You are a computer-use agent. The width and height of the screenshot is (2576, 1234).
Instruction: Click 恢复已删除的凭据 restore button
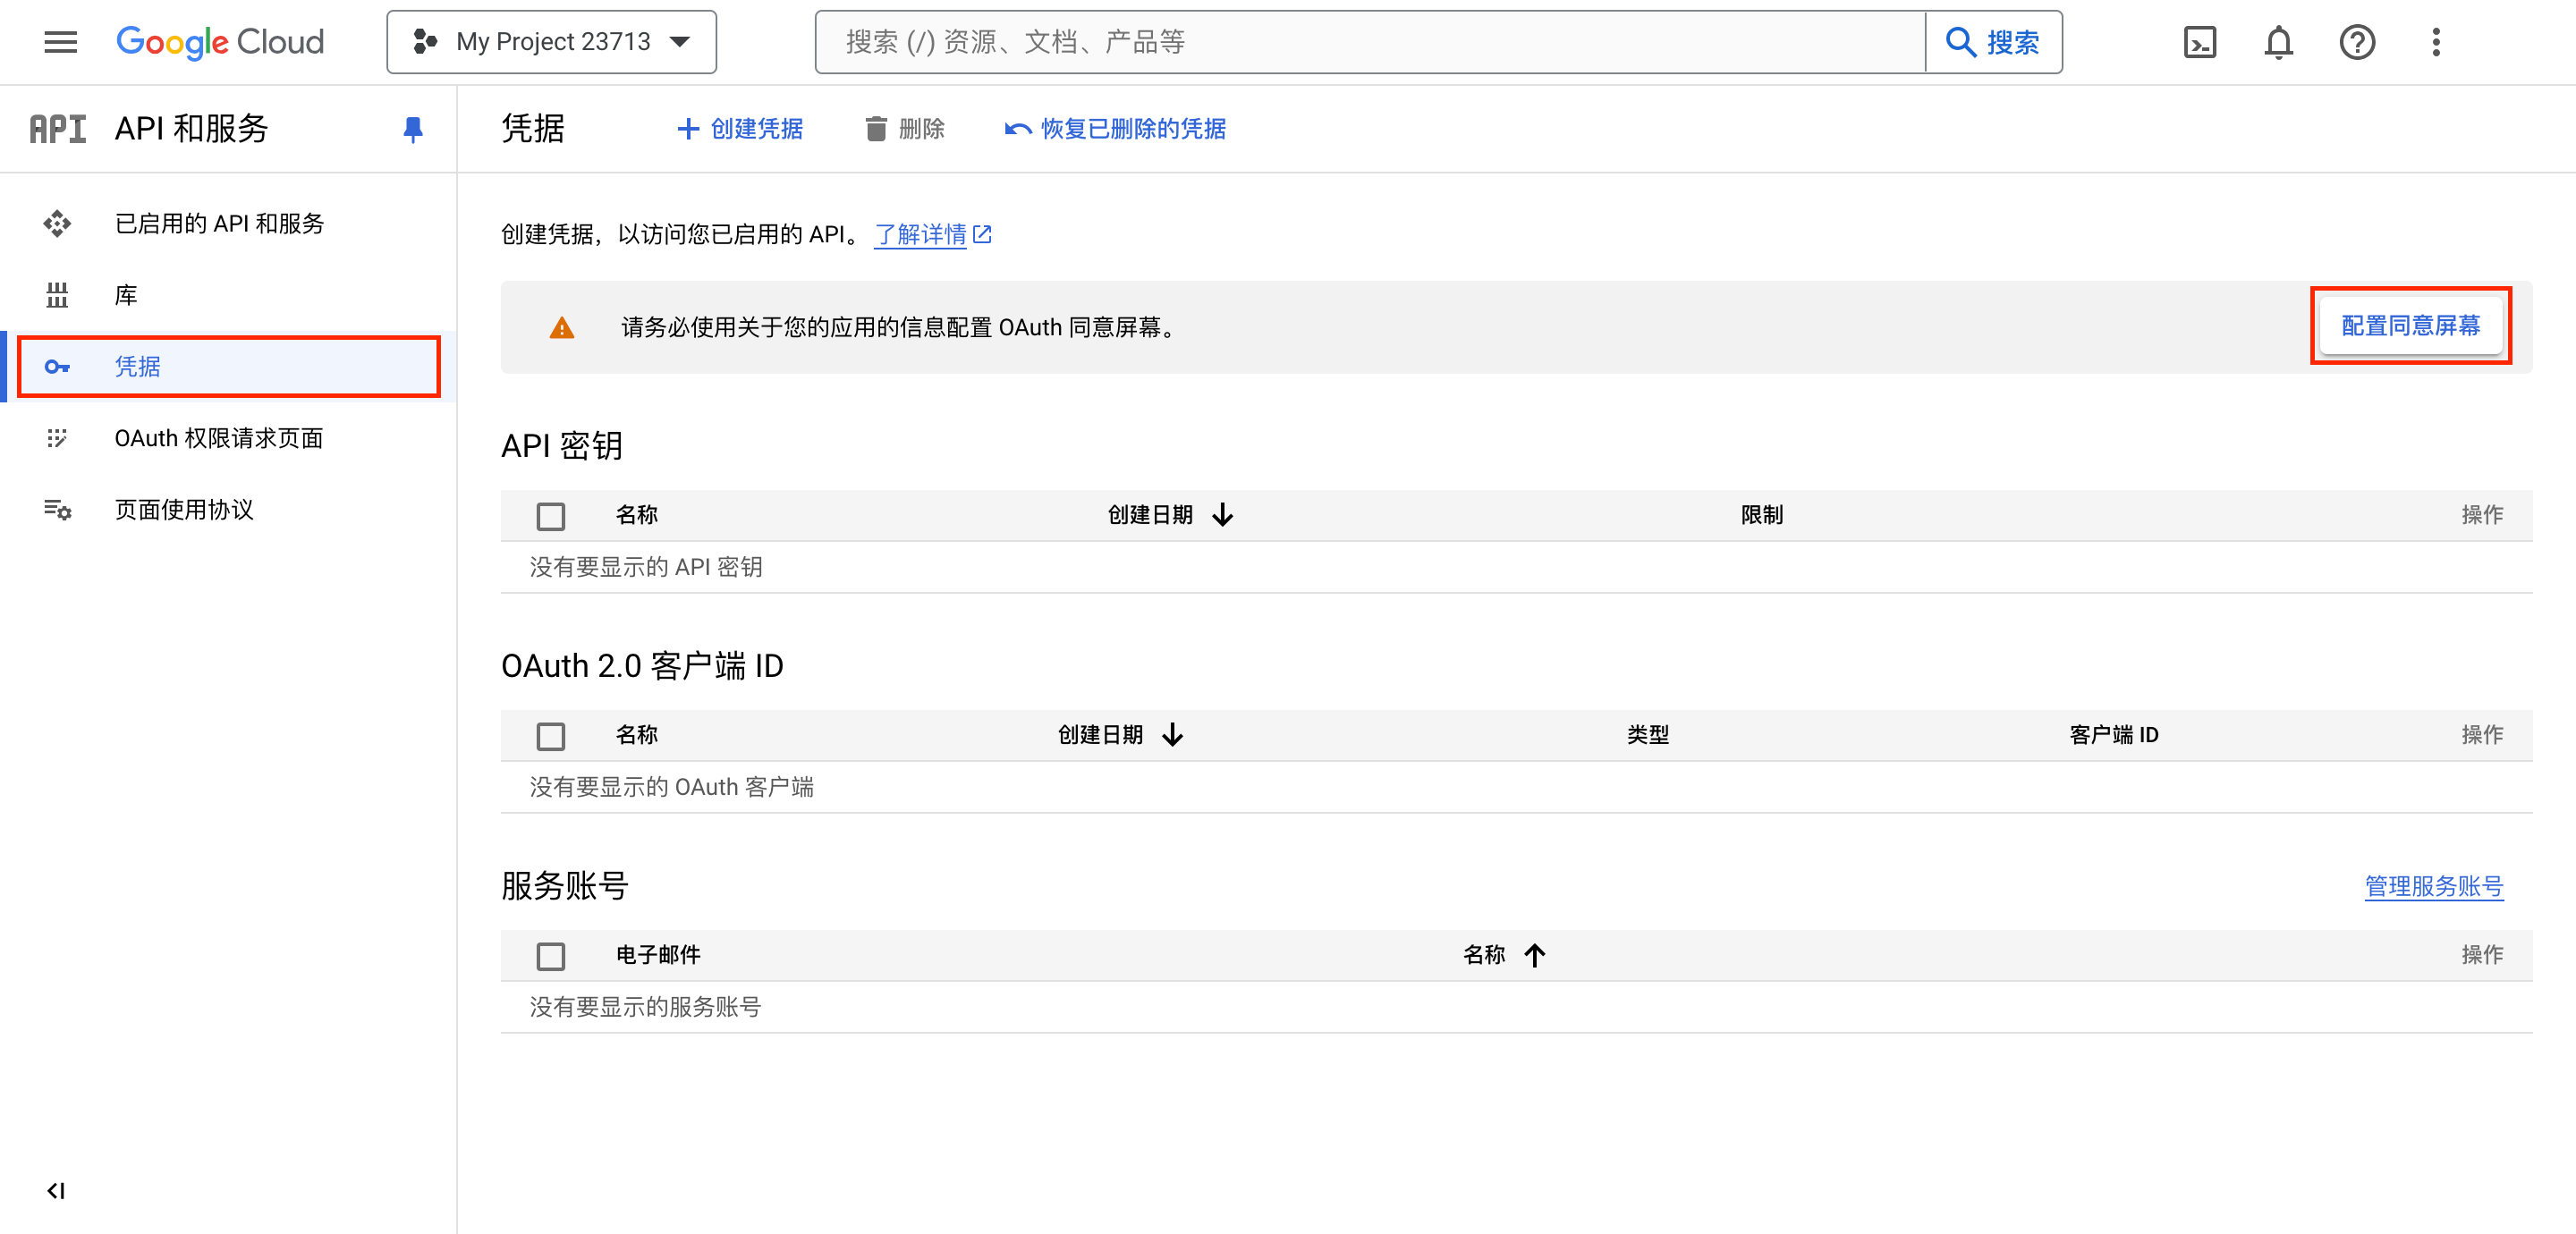[x=1115, y=129]
